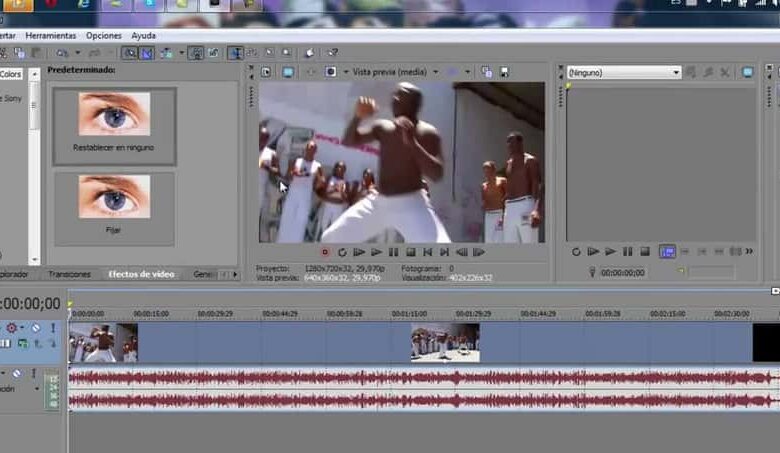Click the 00:01:15:00 ruler mark
Viewport: 780px width, 453px height.
pos(409,314)
